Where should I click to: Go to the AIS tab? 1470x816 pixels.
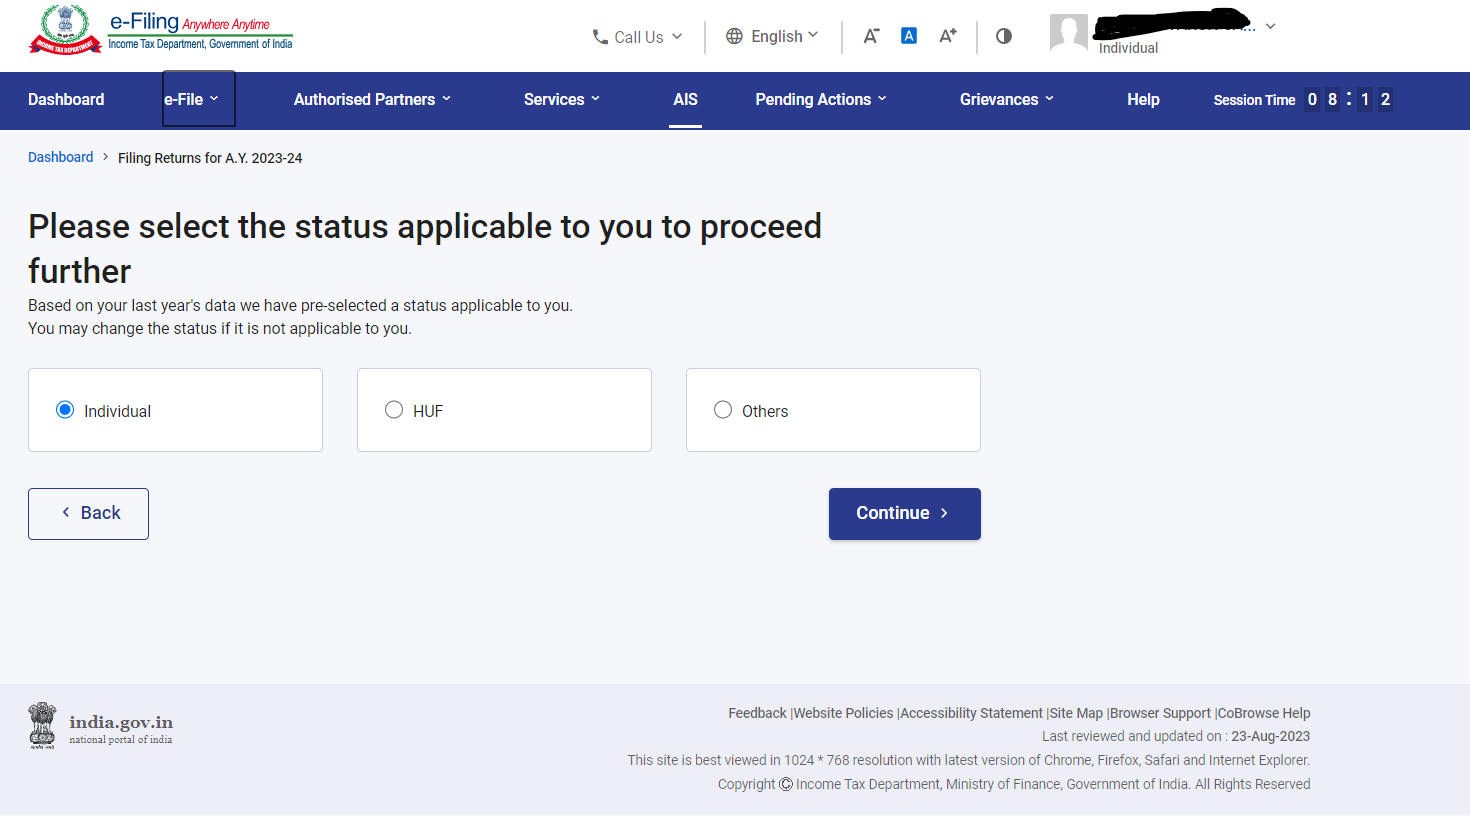[685, 99]
